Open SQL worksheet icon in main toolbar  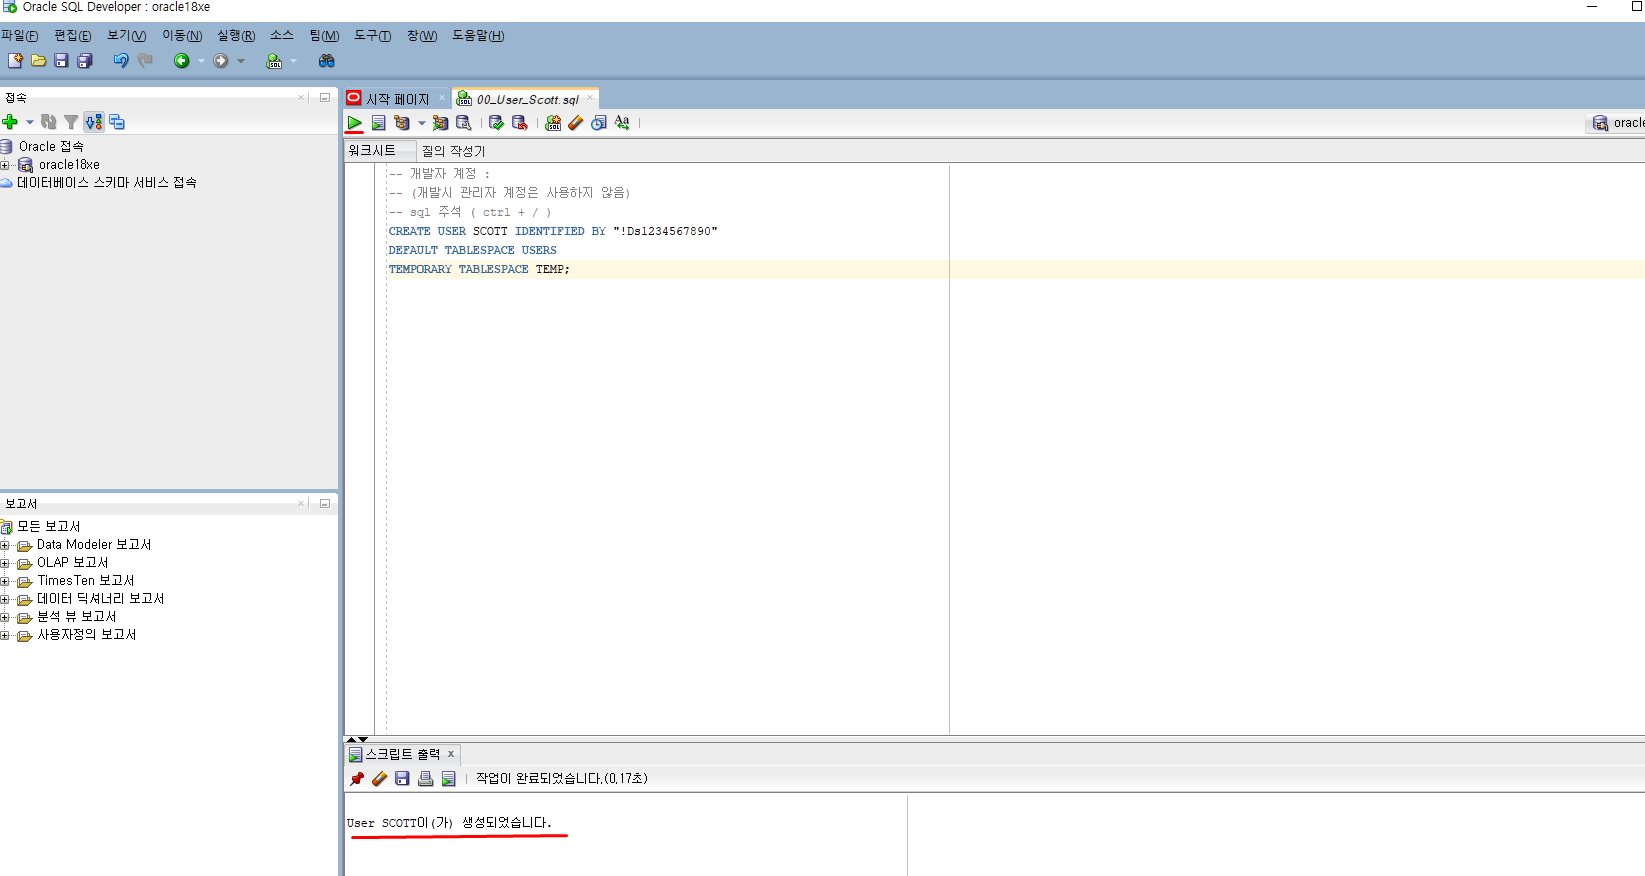(274, 61)
